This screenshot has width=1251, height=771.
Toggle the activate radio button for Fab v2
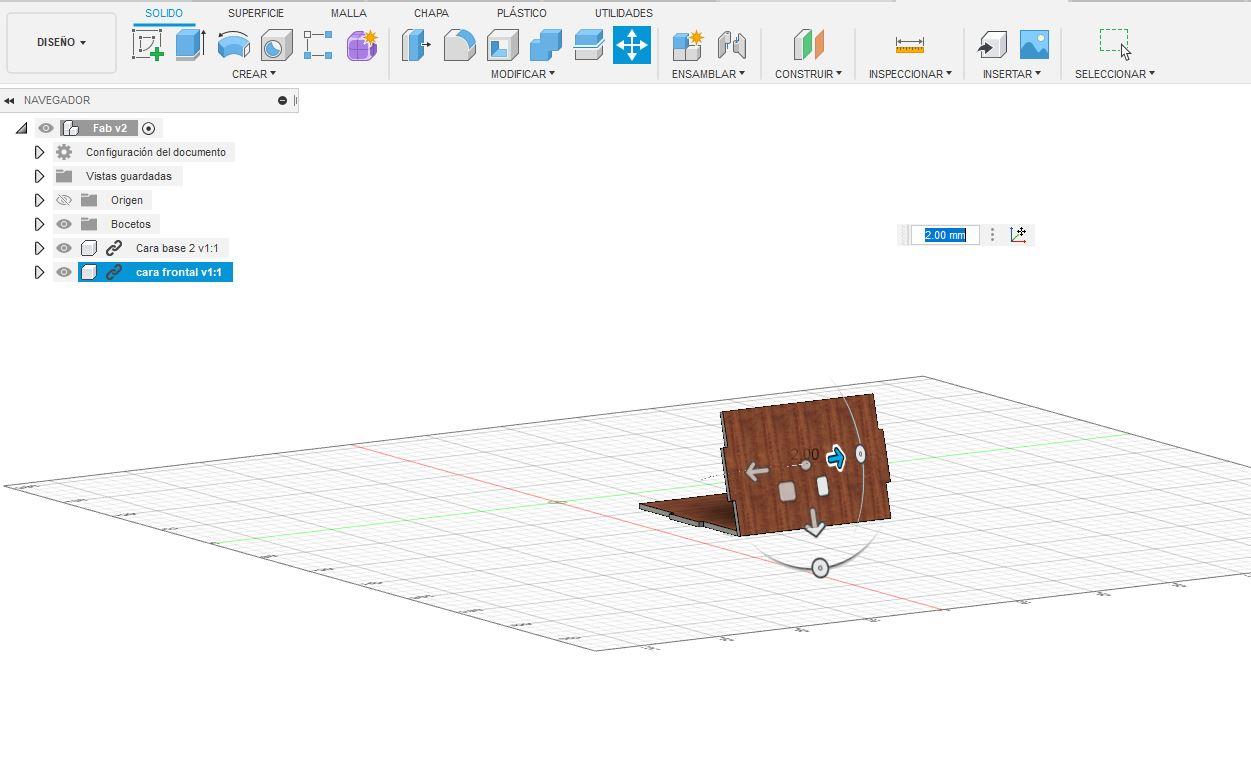pos(149,128)
